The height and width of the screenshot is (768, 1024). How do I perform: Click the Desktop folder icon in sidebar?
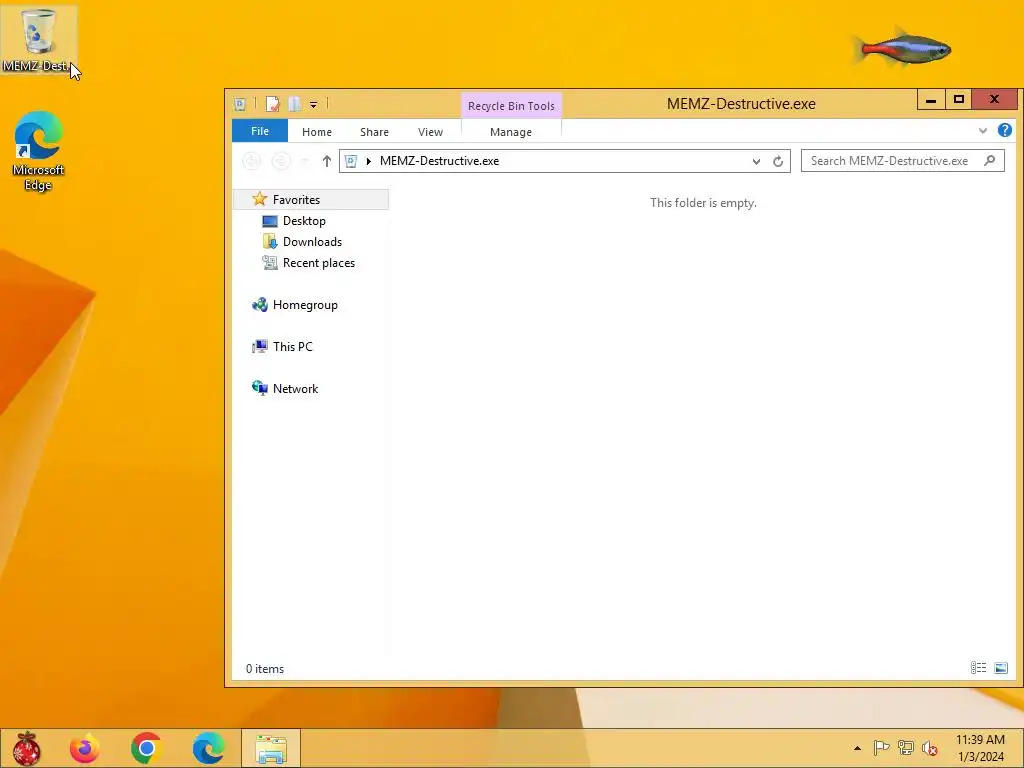coord(270,221)
